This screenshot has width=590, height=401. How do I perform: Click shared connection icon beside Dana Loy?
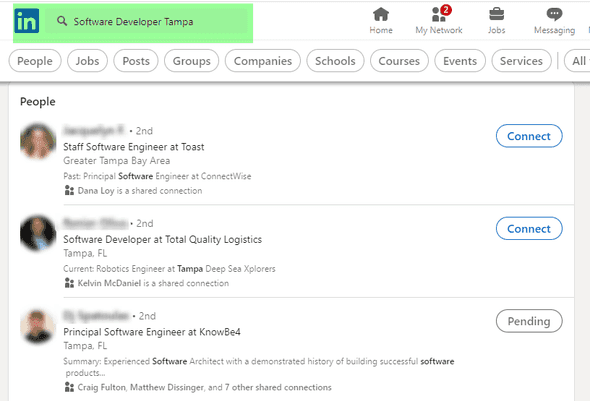point(69,190)
